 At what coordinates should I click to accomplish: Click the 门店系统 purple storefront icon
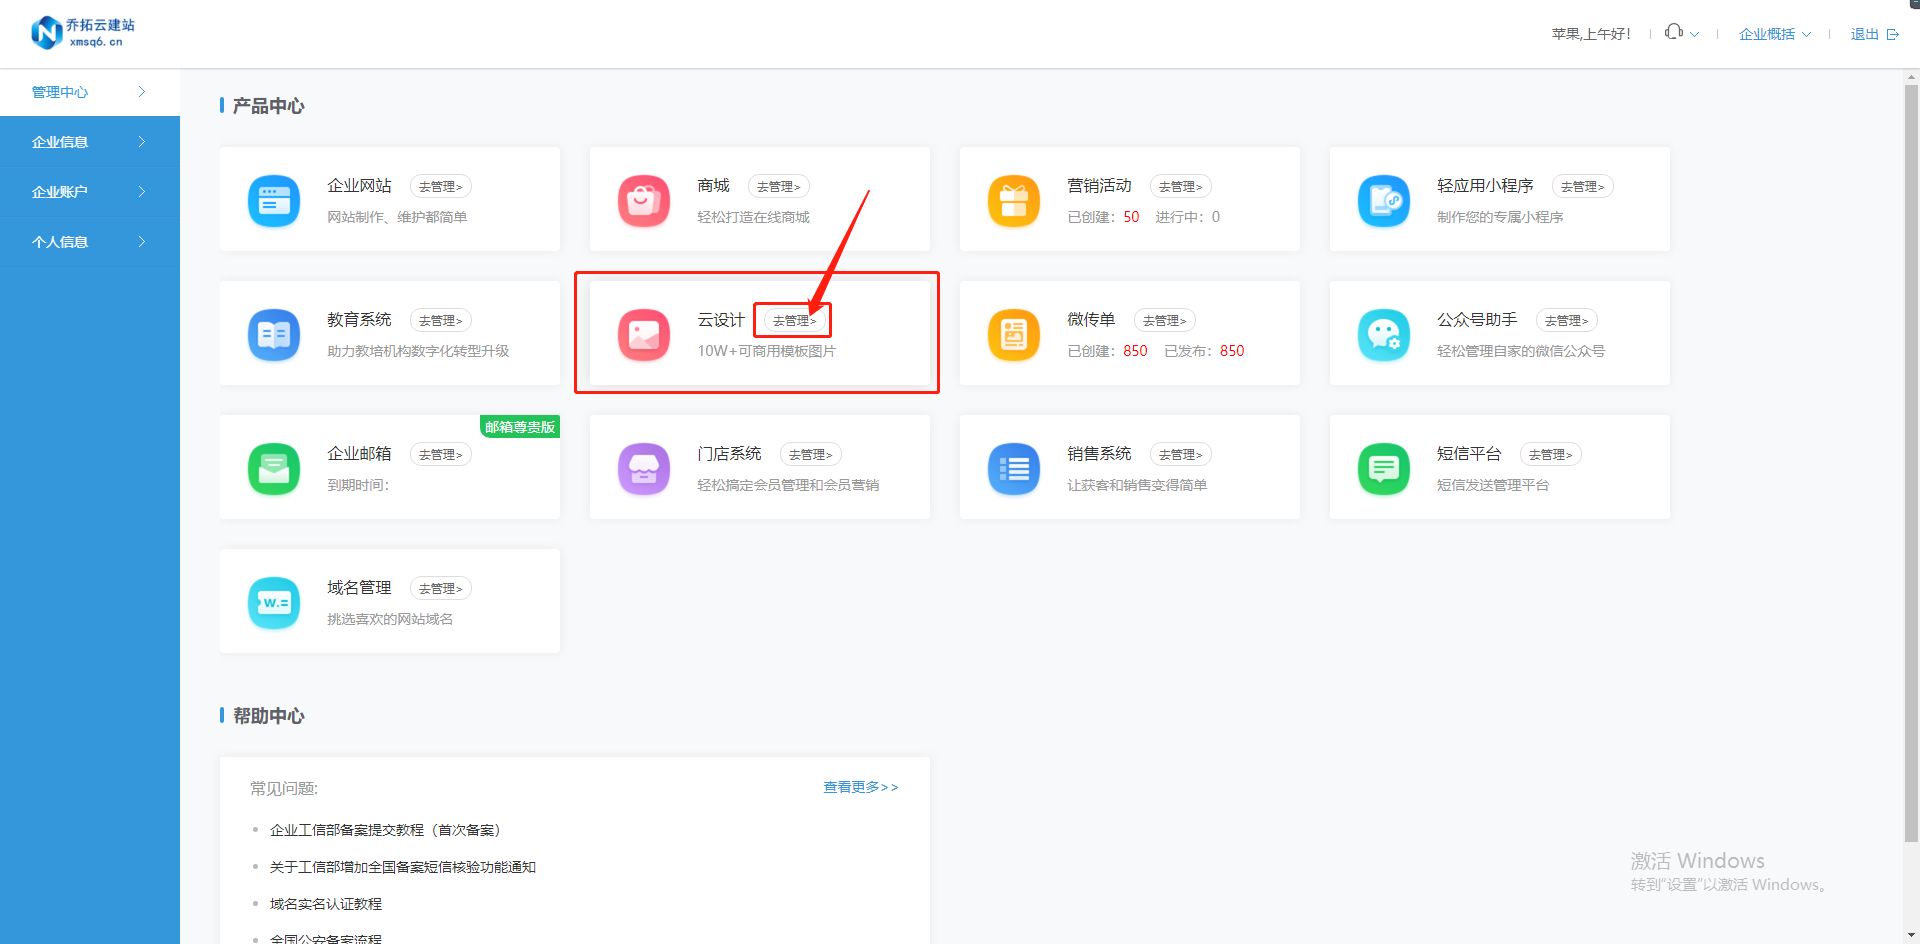(643, 468)
